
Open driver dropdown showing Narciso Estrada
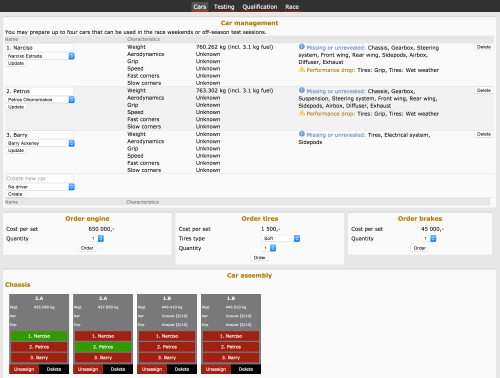pyautogui.click(x=40, y=56)
